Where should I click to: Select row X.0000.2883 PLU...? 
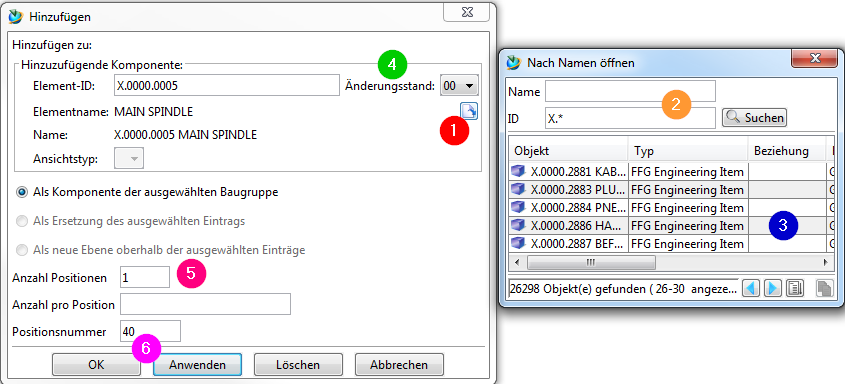pos(671,190)
